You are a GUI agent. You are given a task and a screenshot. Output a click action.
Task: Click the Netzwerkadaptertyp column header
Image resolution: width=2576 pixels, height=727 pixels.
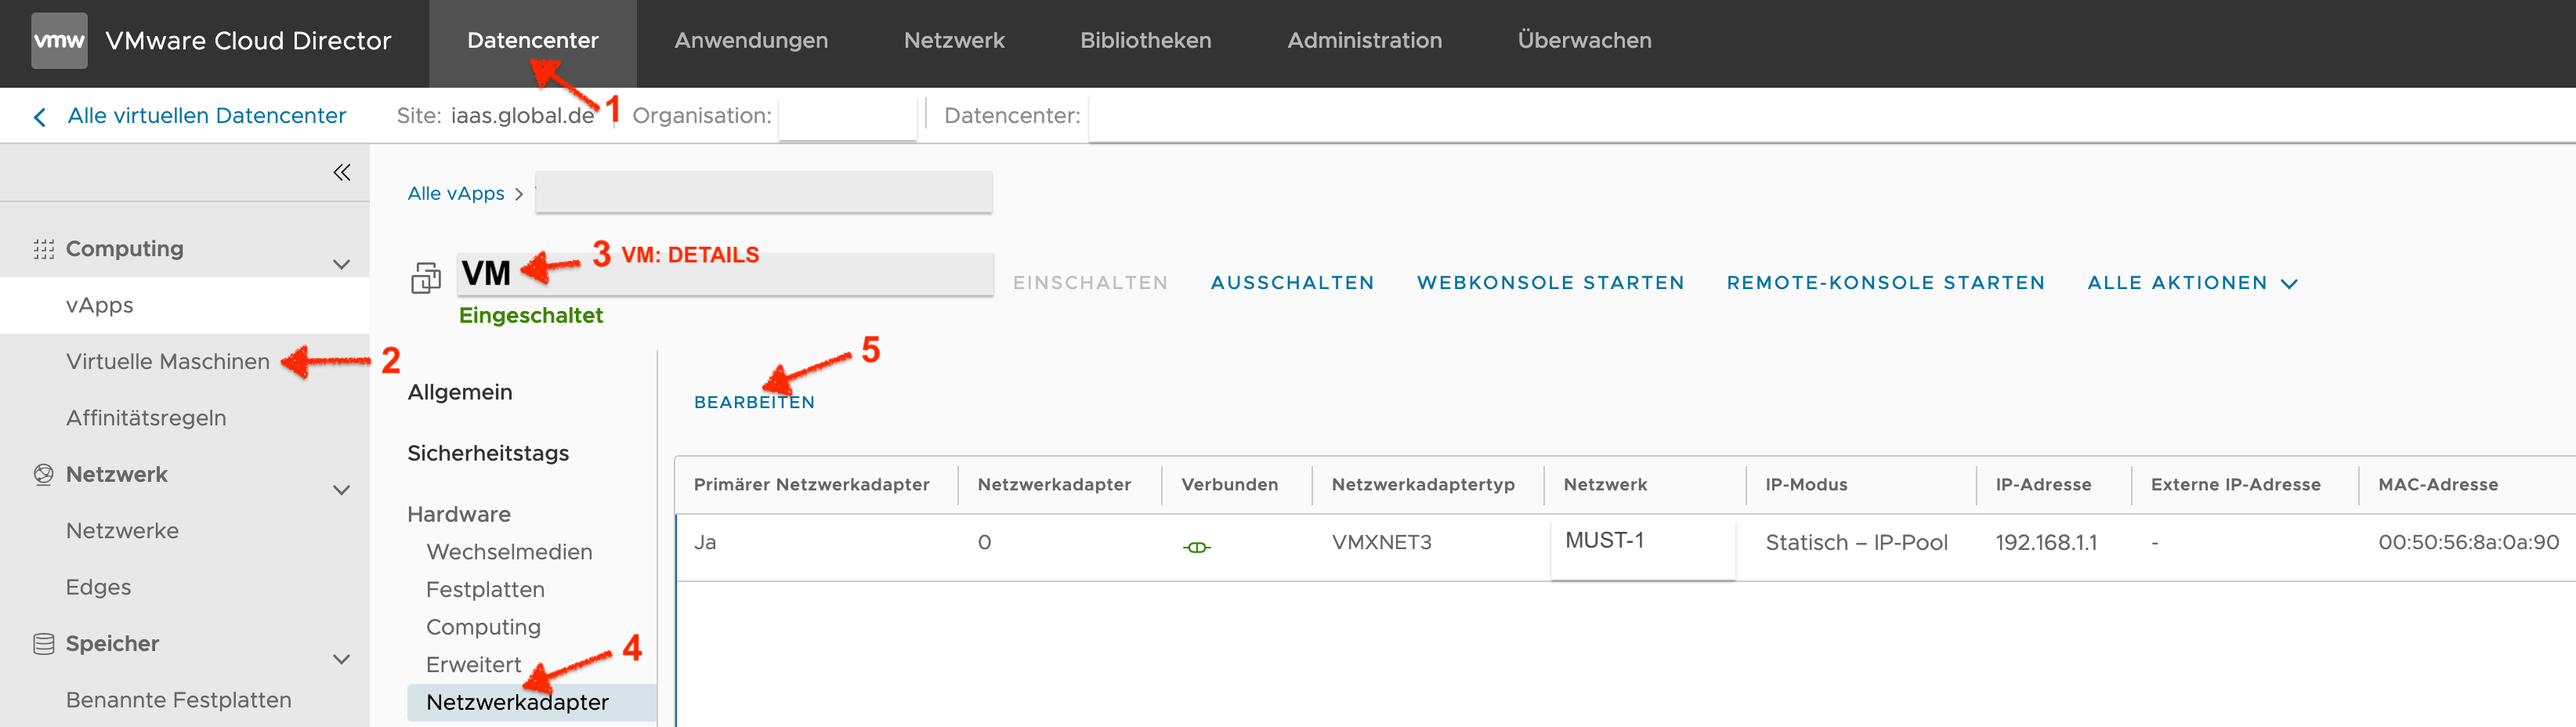click(x=1423, y=485)
